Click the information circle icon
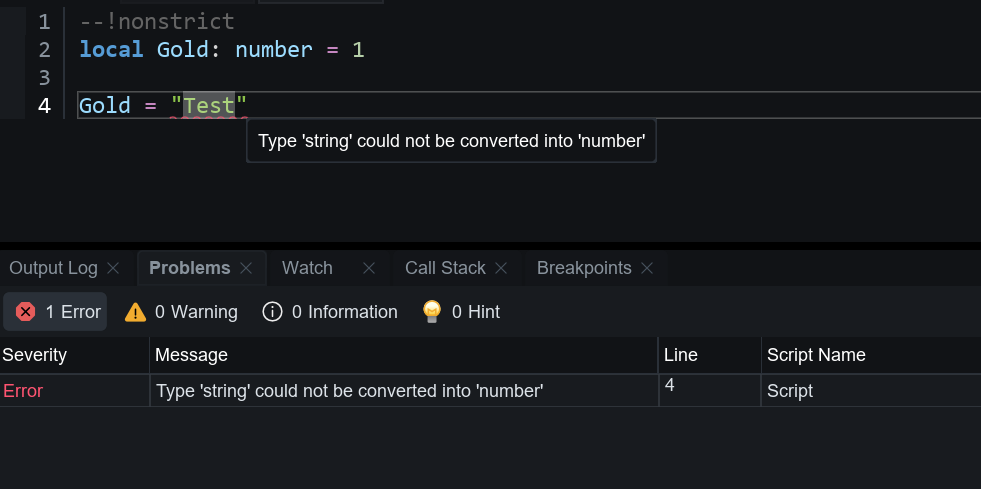The image size is (981, 489). 272,312
